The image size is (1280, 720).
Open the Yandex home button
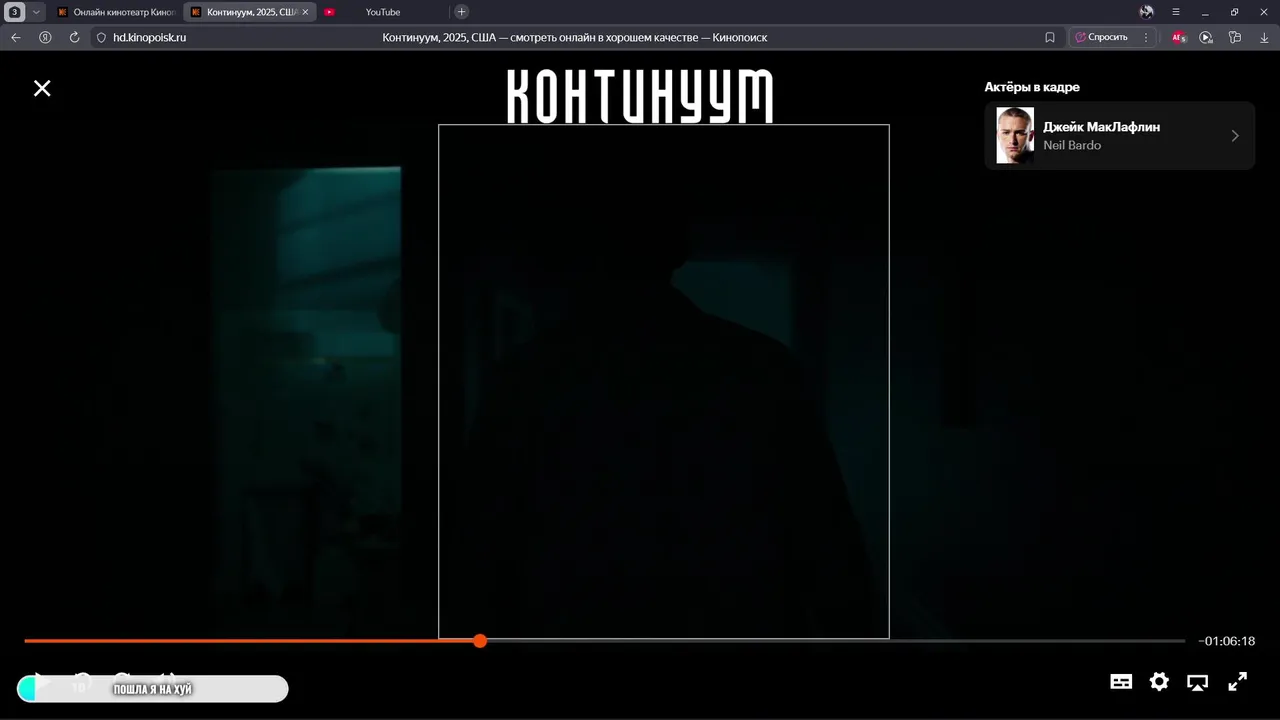pyautogui.click(x=45, y=37)
